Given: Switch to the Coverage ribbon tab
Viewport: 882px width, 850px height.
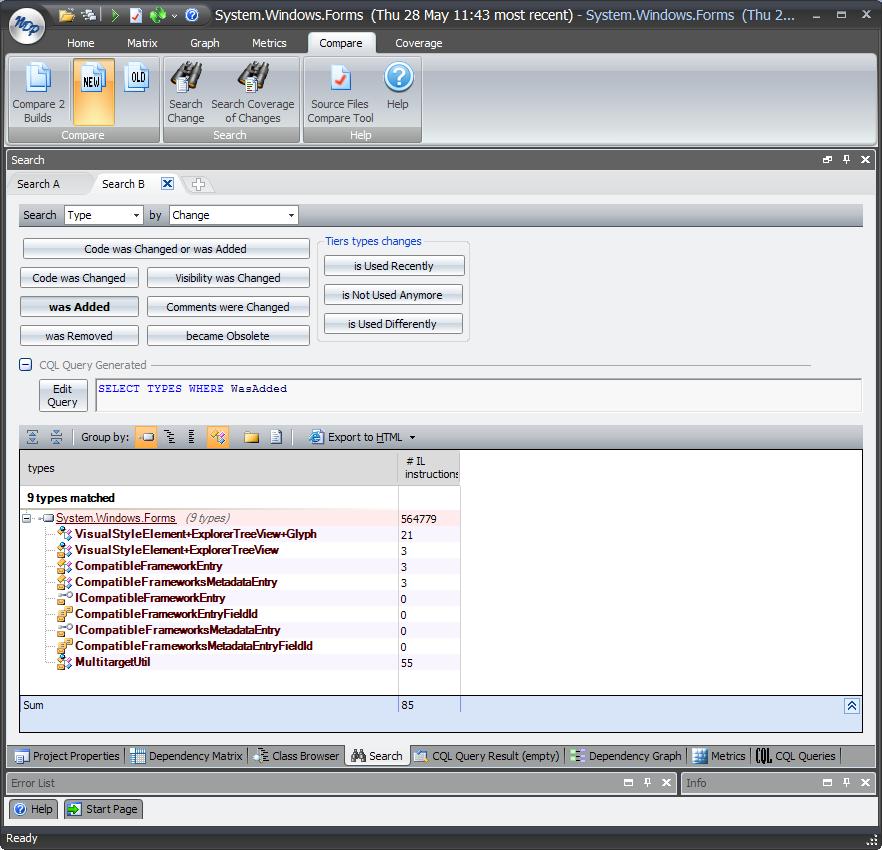Looking at the screenshot, I should (x=418, y=43).
